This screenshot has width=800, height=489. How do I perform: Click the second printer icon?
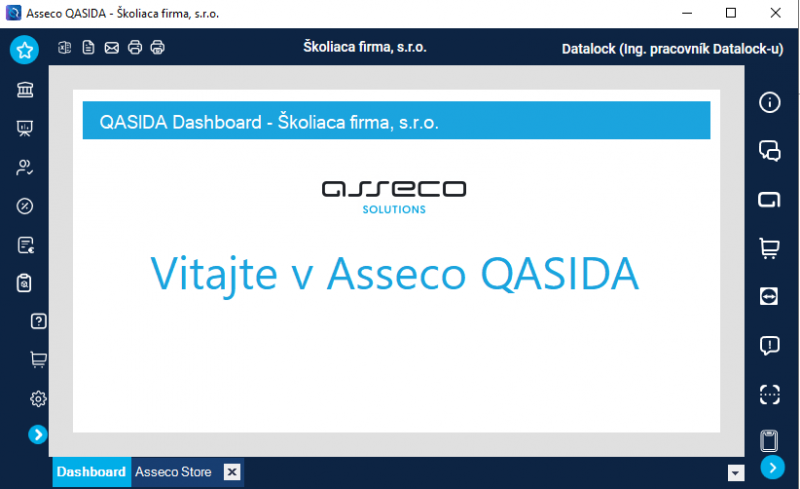(x=158, y=47)
